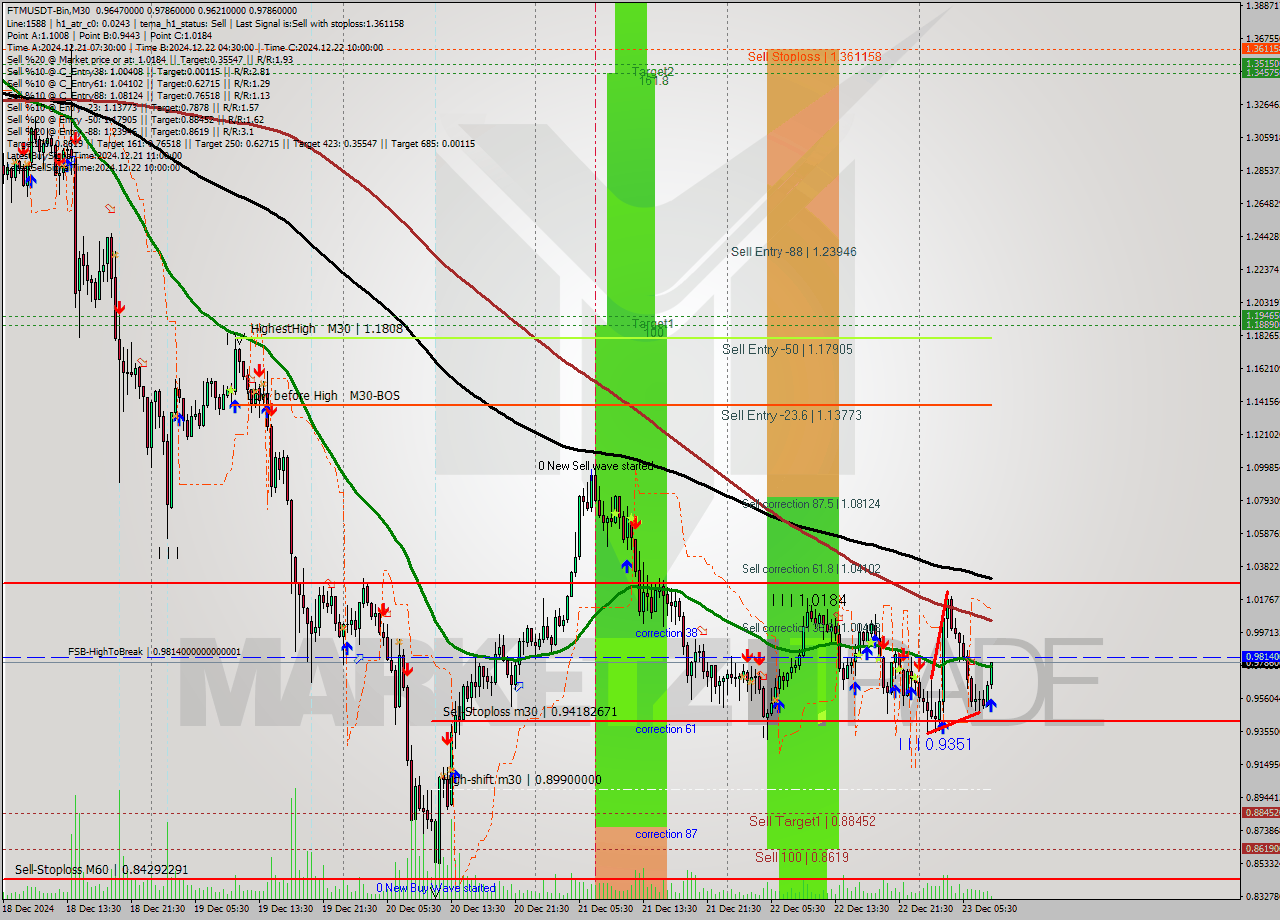
Task: Click the 1.38870 value on the price scale
Action: click(x=1261, y=6)
